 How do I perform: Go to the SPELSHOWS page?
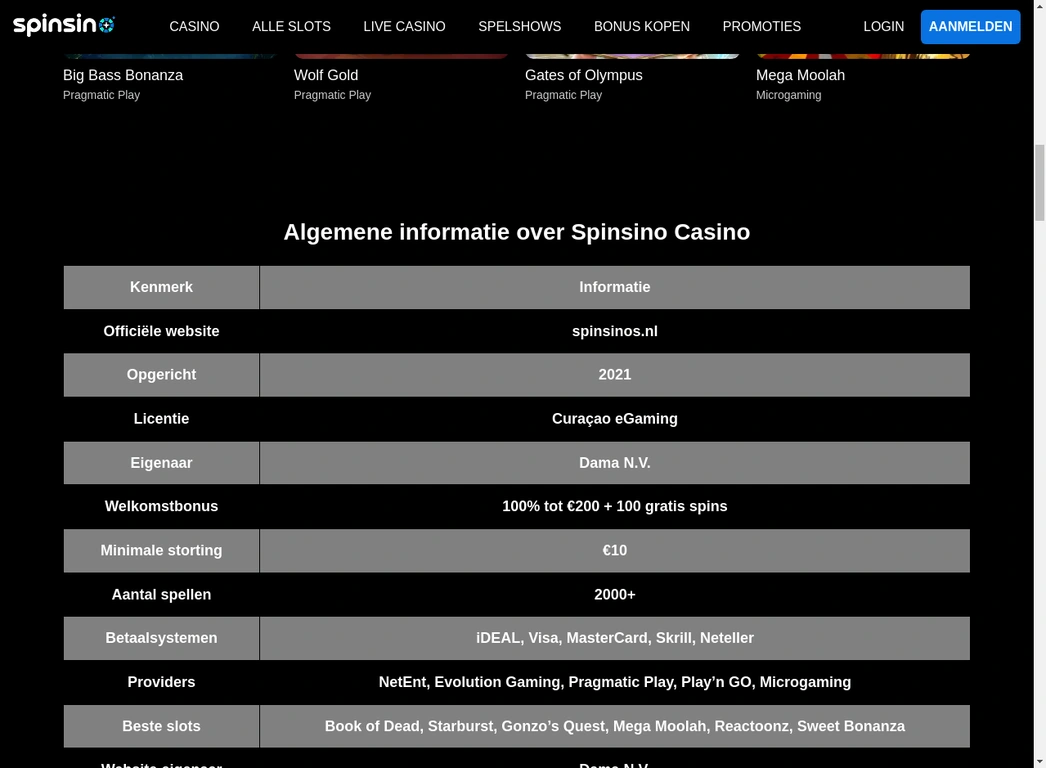pyautogui.click(x=519, y=26)
